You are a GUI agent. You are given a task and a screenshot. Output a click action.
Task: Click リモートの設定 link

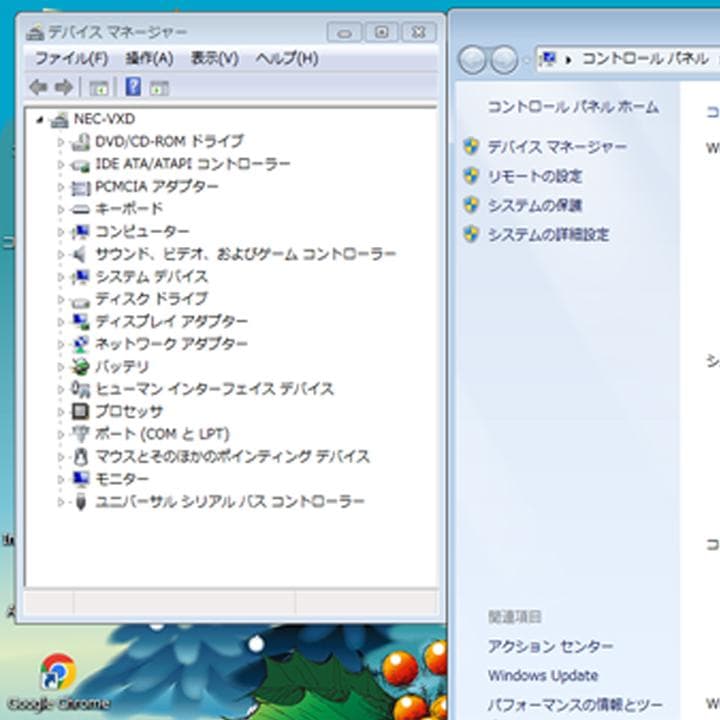click(534, 176)
